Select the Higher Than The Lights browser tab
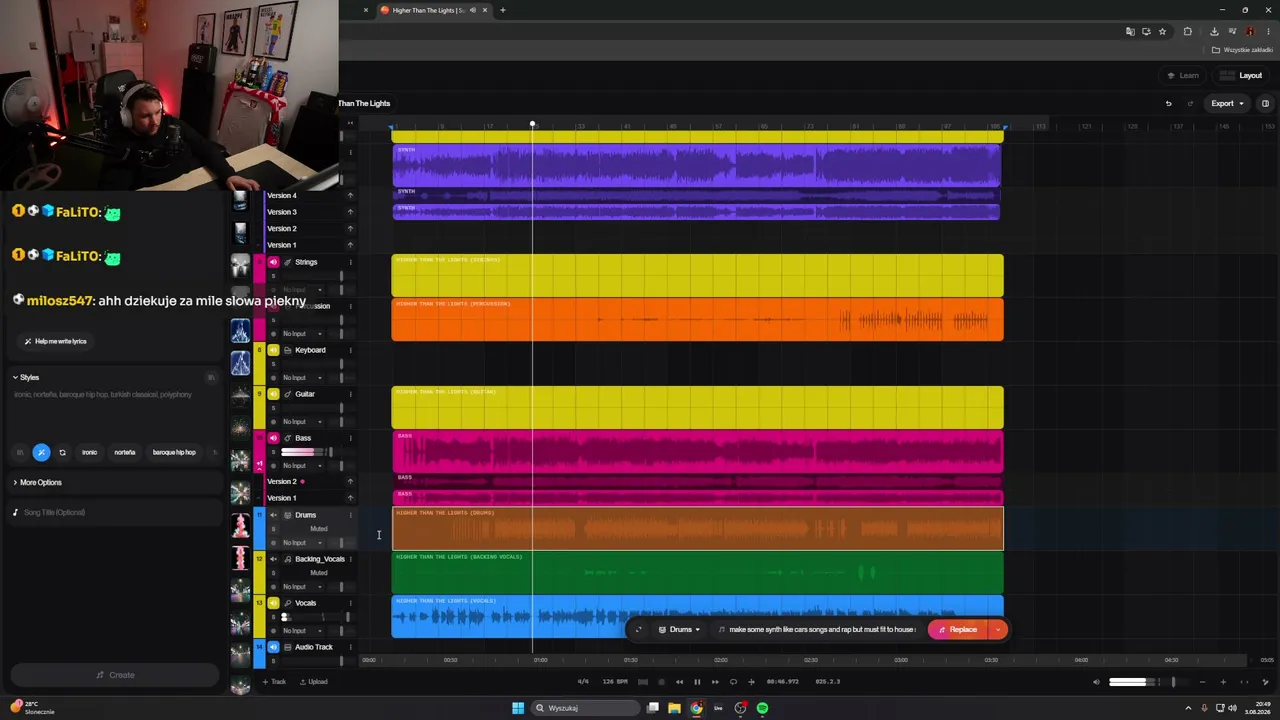 click(x=434, y=10)
